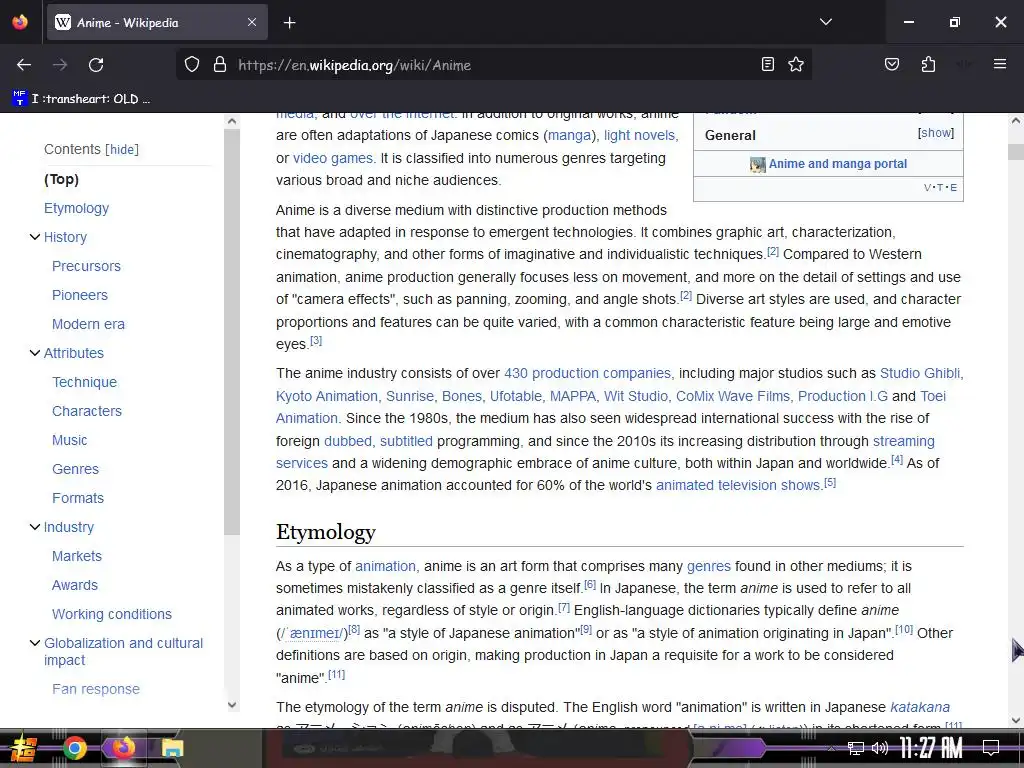Launch Google Chrome from the taskbar

click(x=74, y=748)
